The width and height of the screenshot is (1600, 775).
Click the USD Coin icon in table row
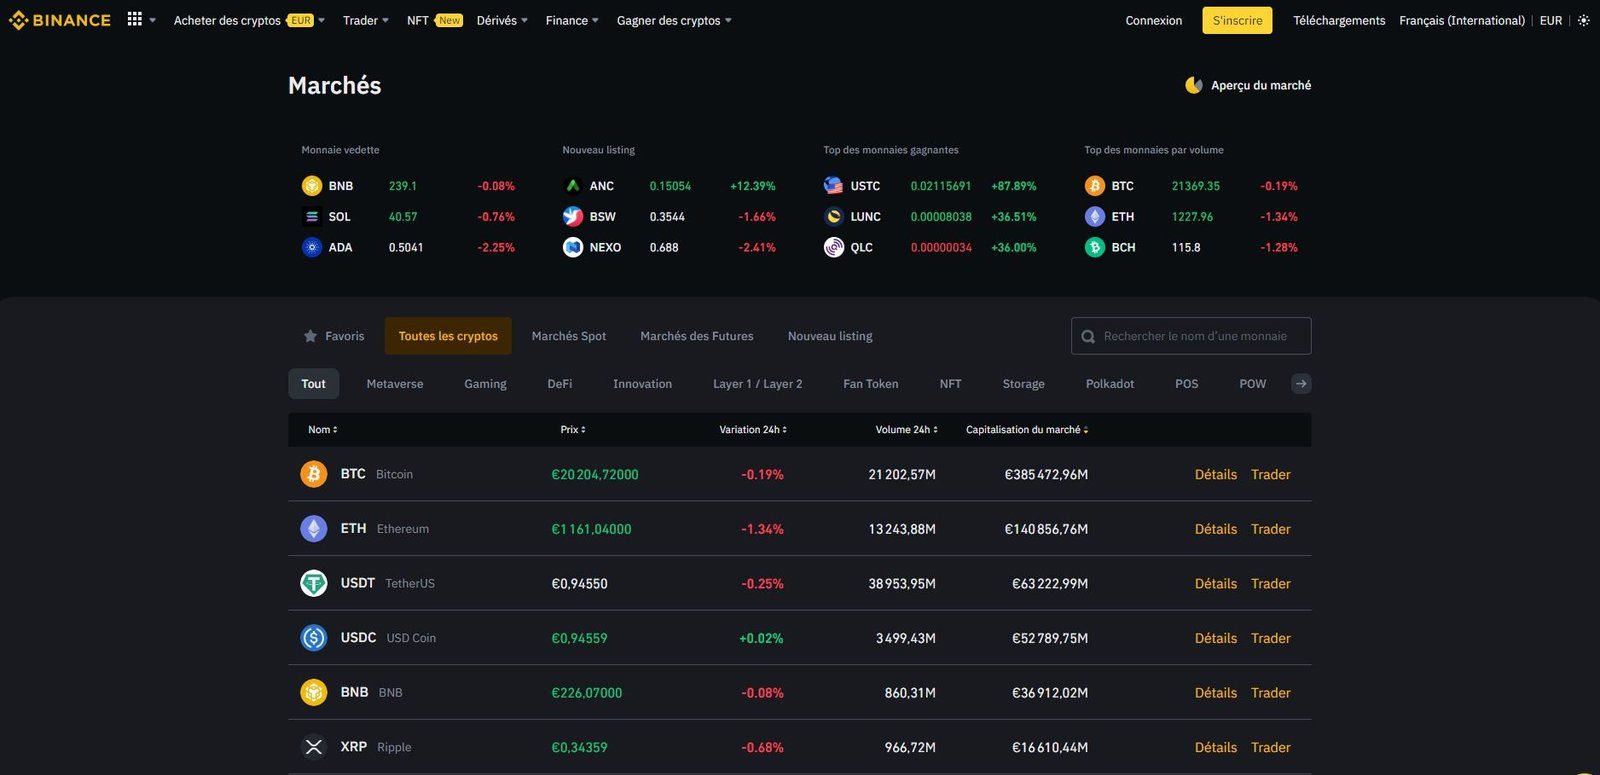point(314,638)
